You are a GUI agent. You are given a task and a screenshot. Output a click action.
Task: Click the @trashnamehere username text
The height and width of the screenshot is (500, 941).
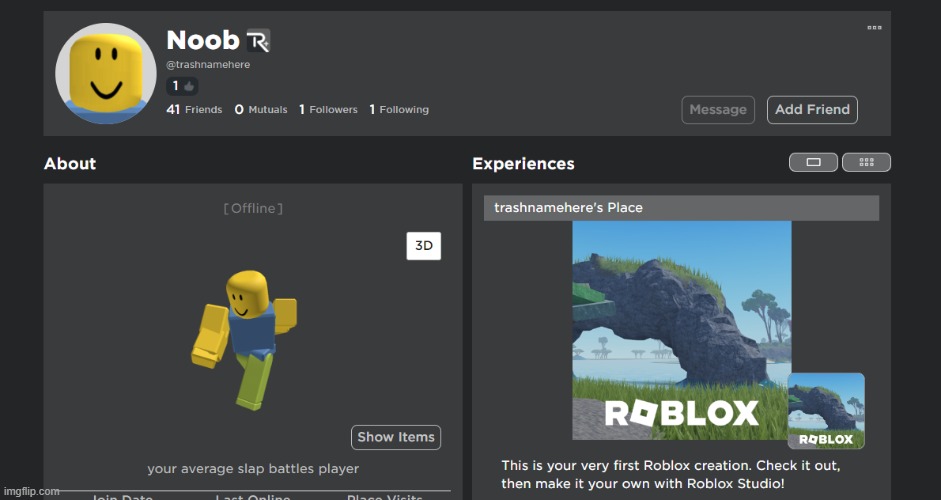tap(208, 64)
